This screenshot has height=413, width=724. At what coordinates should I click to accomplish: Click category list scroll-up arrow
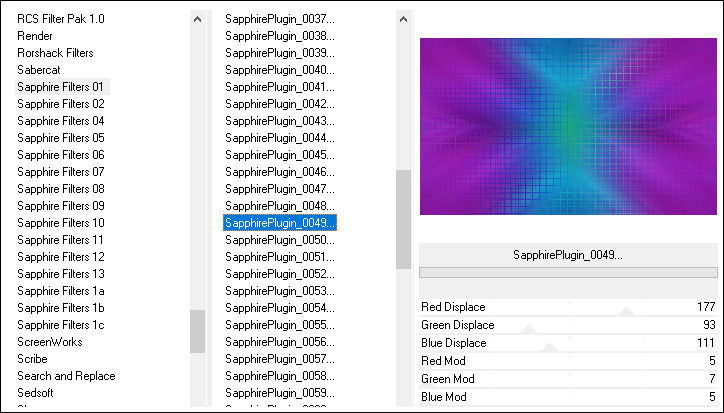(198, 19)
